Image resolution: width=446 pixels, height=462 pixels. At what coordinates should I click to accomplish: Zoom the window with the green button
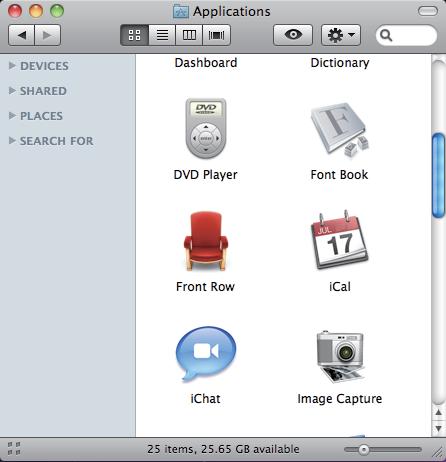tap(57, 11)
